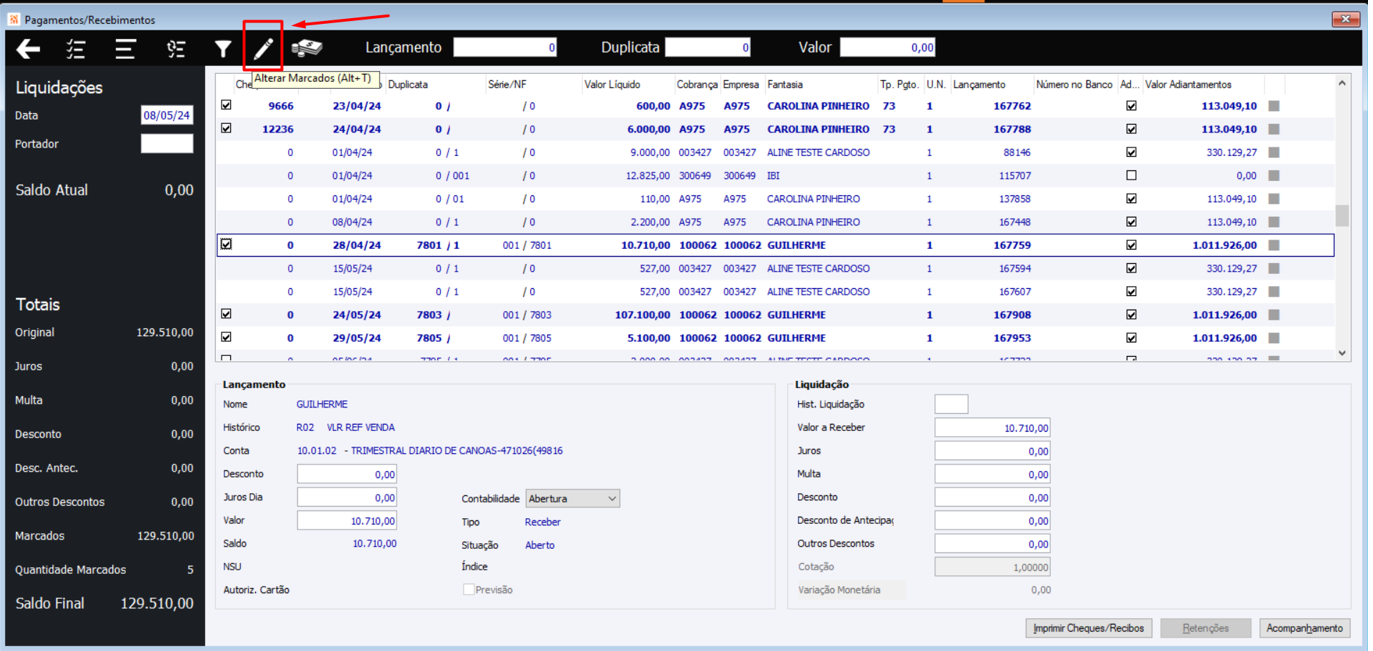Image resolution: width=1373 pixels, height=651 pixels.
Task: Click scroll-up arrow of the grid
Action: tap(1342, 84)
